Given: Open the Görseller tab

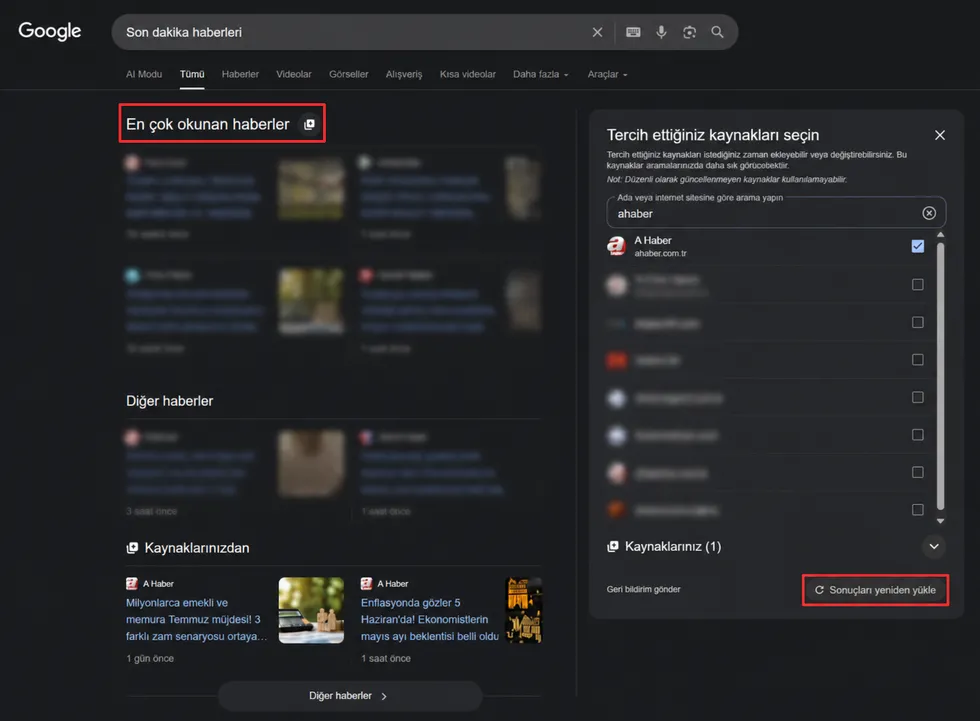Looking at the screenshot, I should [x=349, y=74].
